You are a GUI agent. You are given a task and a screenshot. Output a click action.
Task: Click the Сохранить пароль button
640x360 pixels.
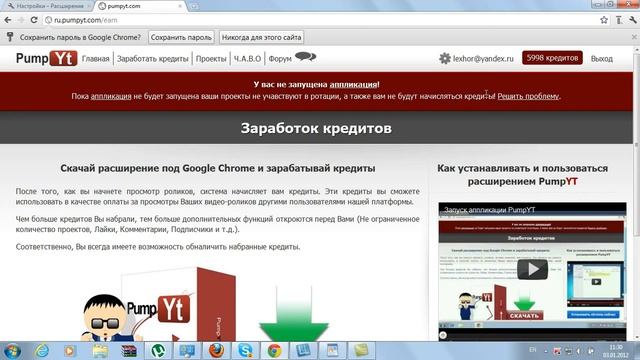pyautogui.click(x=181, y=37)
